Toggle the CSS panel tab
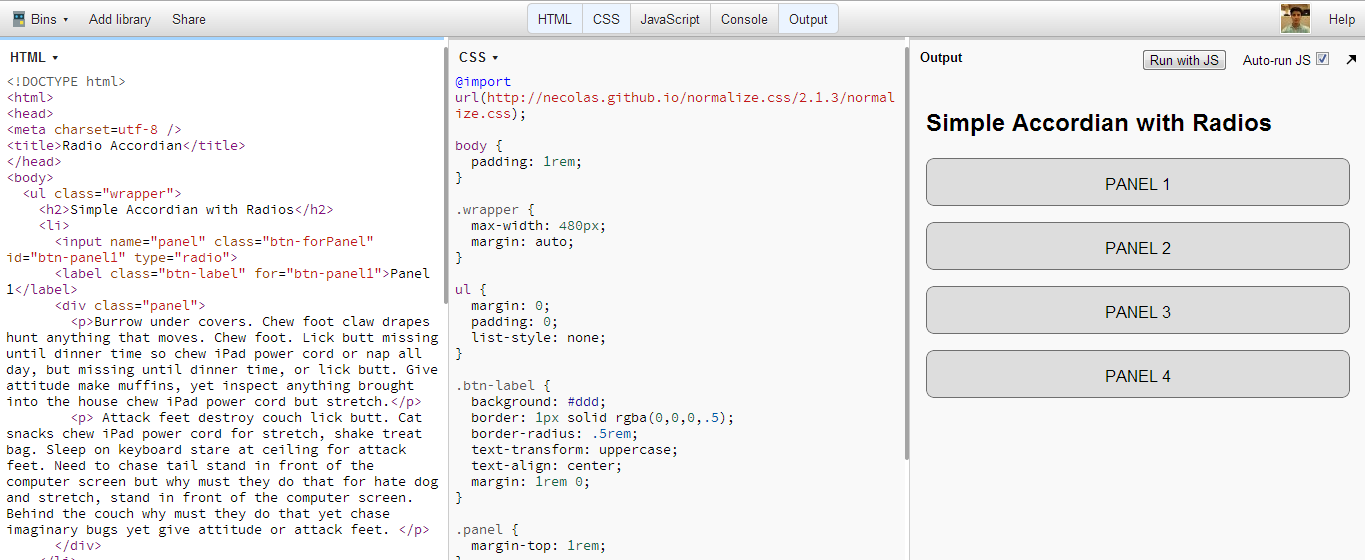This screenshot has width=1365, height=560. tap(606, 19)
